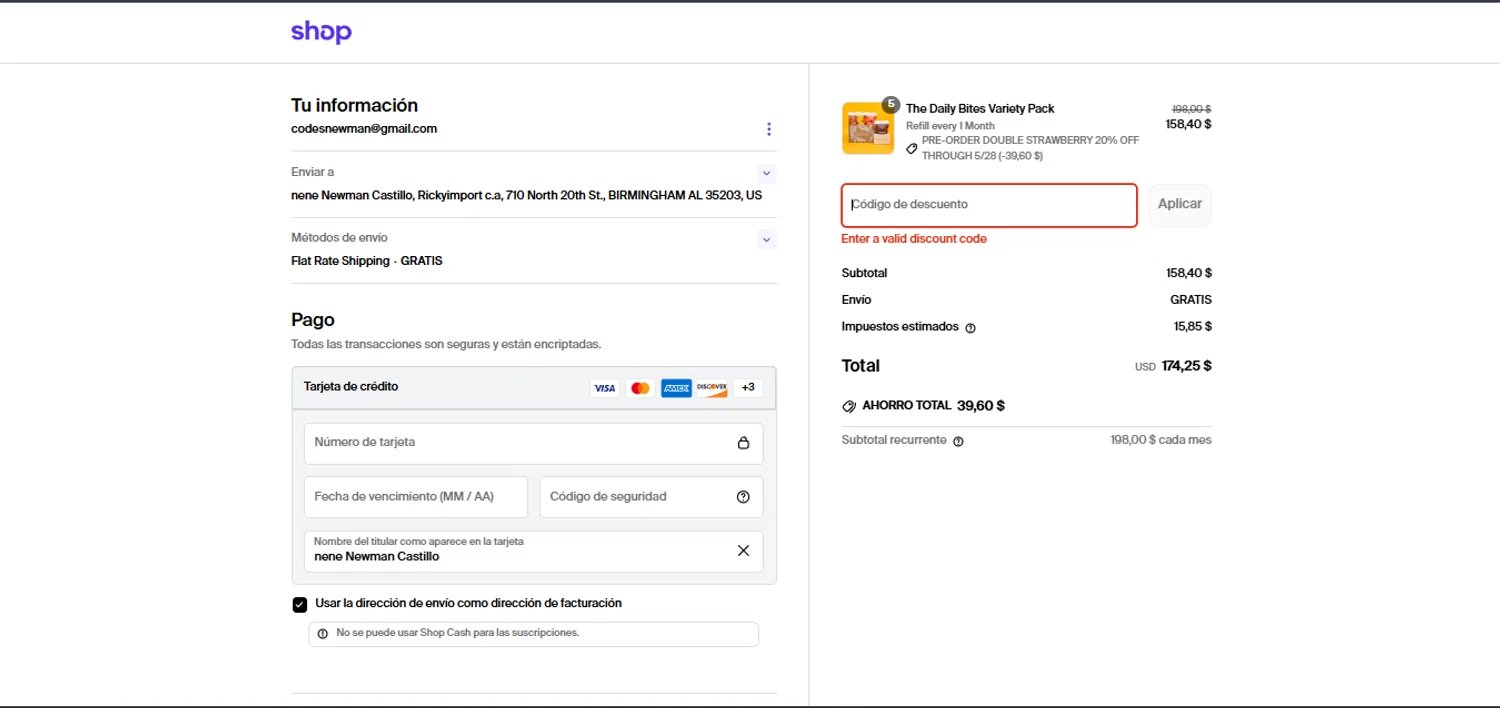Click the Aplicar discount button
Screen dimensions: 1500x708
(x=1179, y=204)
